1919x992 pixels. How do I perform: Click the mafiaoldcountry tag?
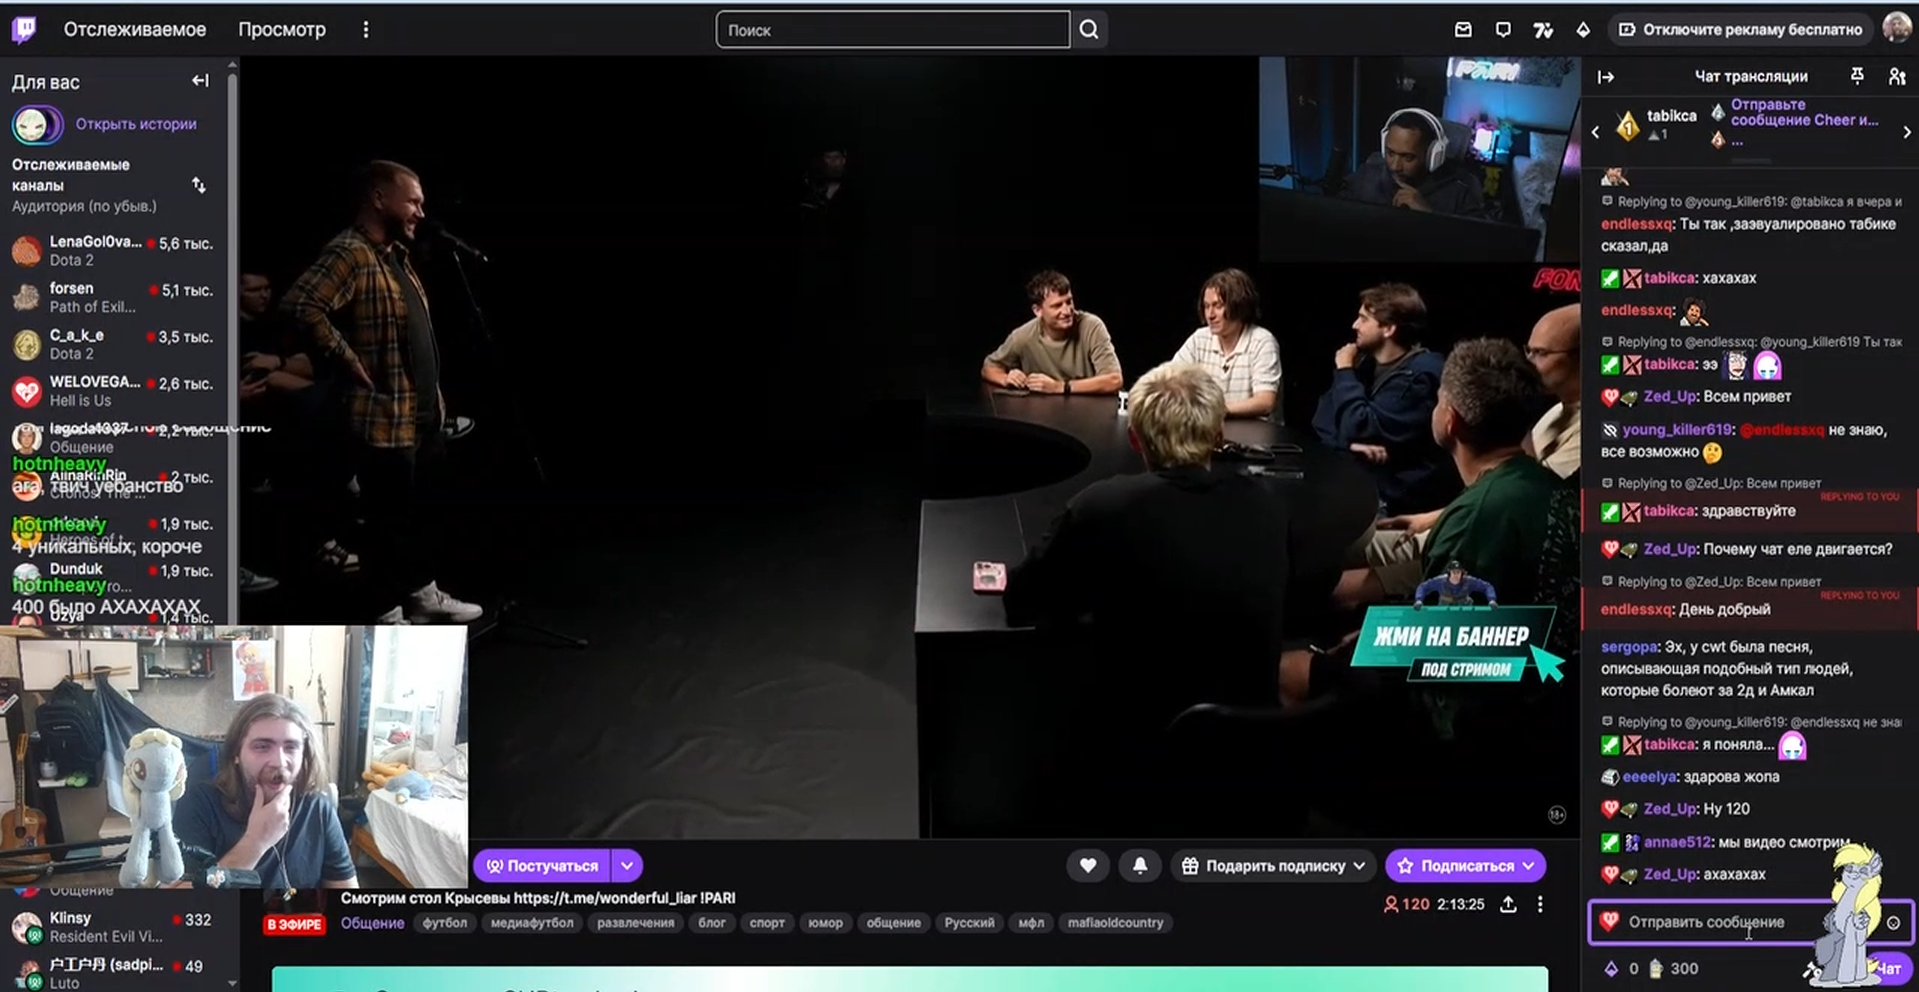click(x=1115, y=923)
